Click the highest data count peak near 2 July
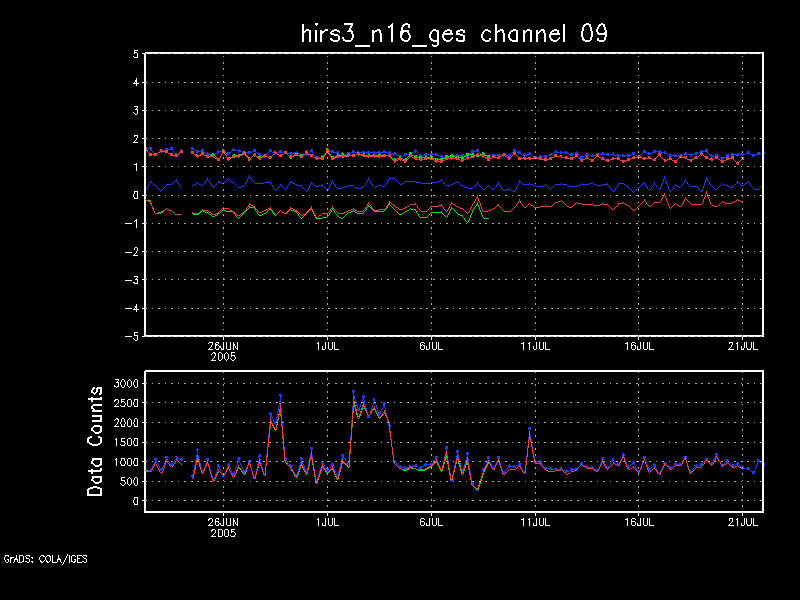 click(x=353, y=392)
